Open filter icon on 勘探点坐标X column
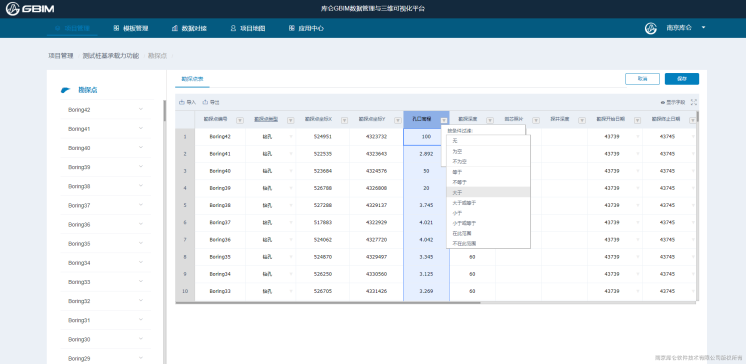 (344, 120)
